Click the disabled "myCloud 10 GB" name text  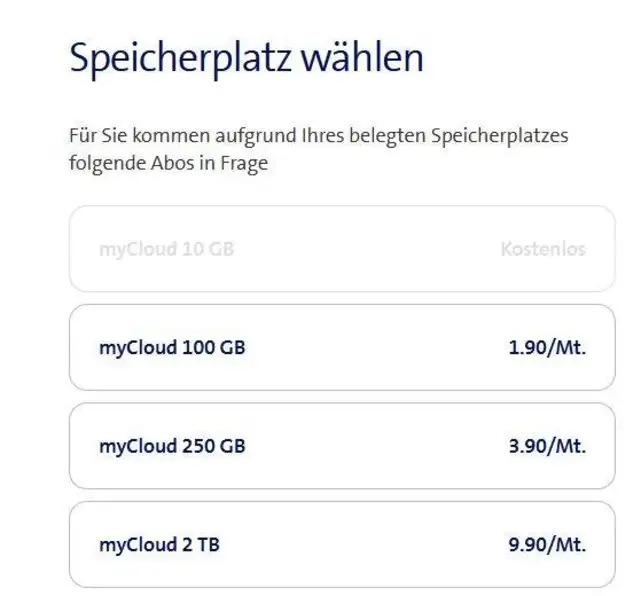(166, 249)
